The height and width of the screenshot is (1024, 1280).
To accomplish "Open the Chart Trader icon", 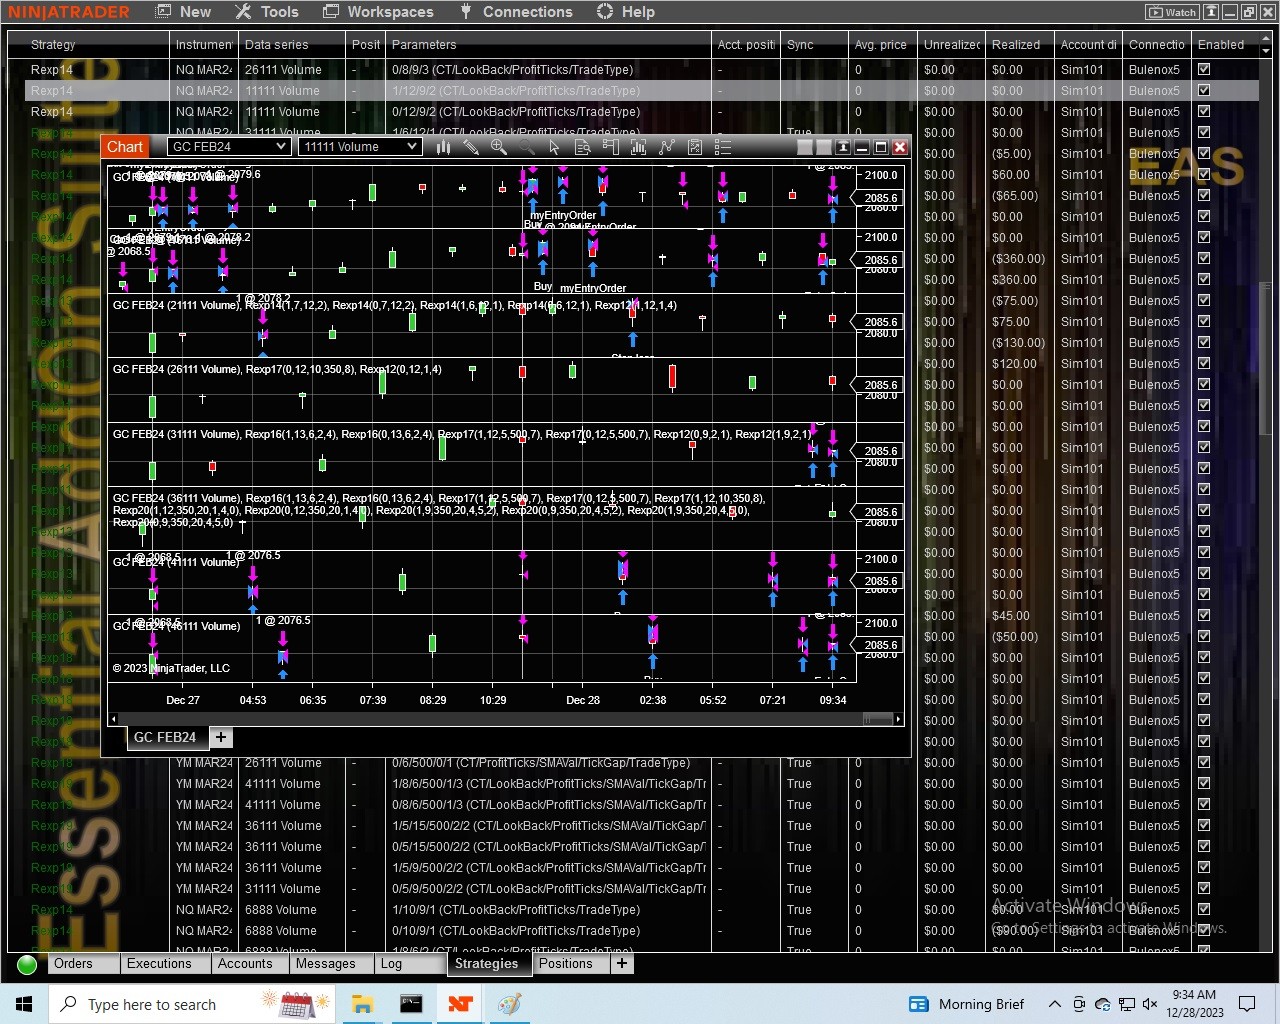I will (611, 147).
